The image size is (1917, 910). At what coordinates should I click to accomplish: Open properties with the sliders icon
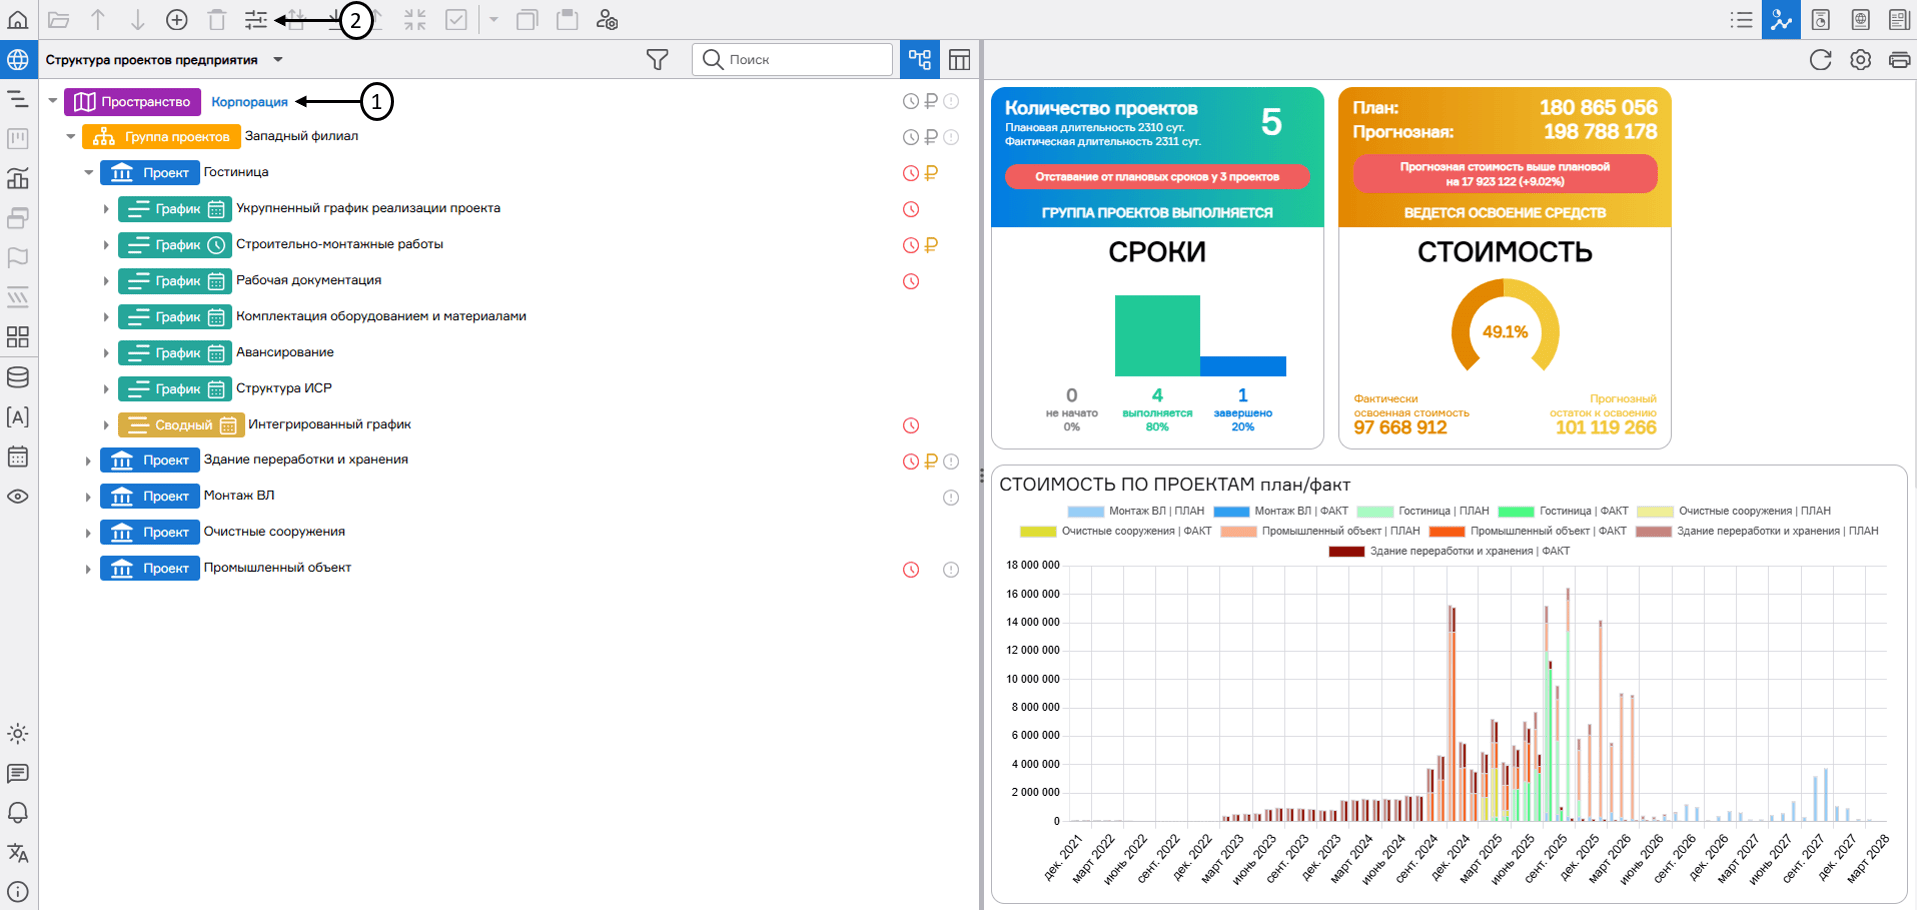pos(256,20)
